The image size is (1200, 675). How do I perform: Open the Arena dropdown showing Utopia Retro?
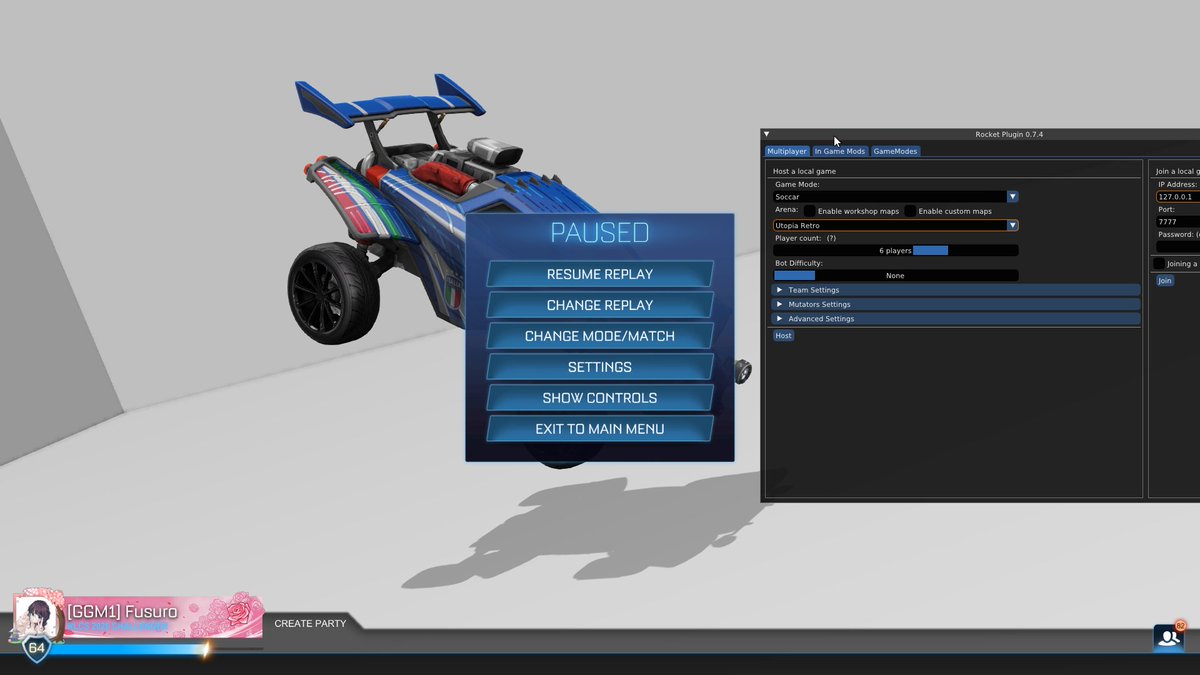(x=896, y=226)
